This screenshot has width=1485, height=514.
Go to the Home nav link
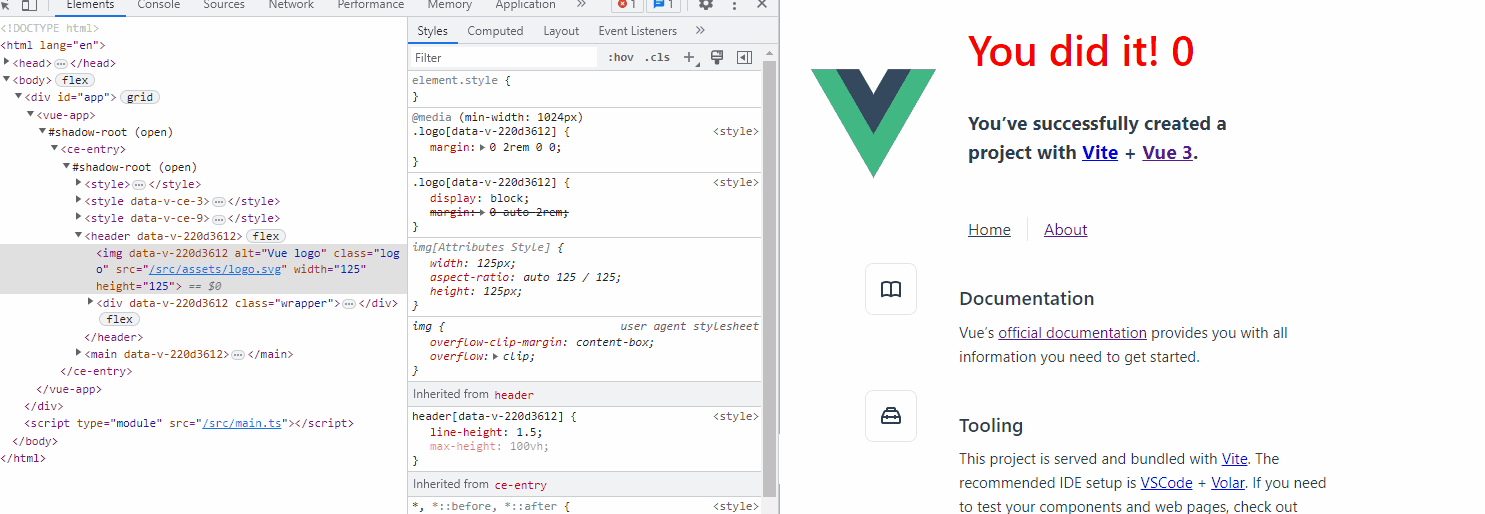[989, 230]
